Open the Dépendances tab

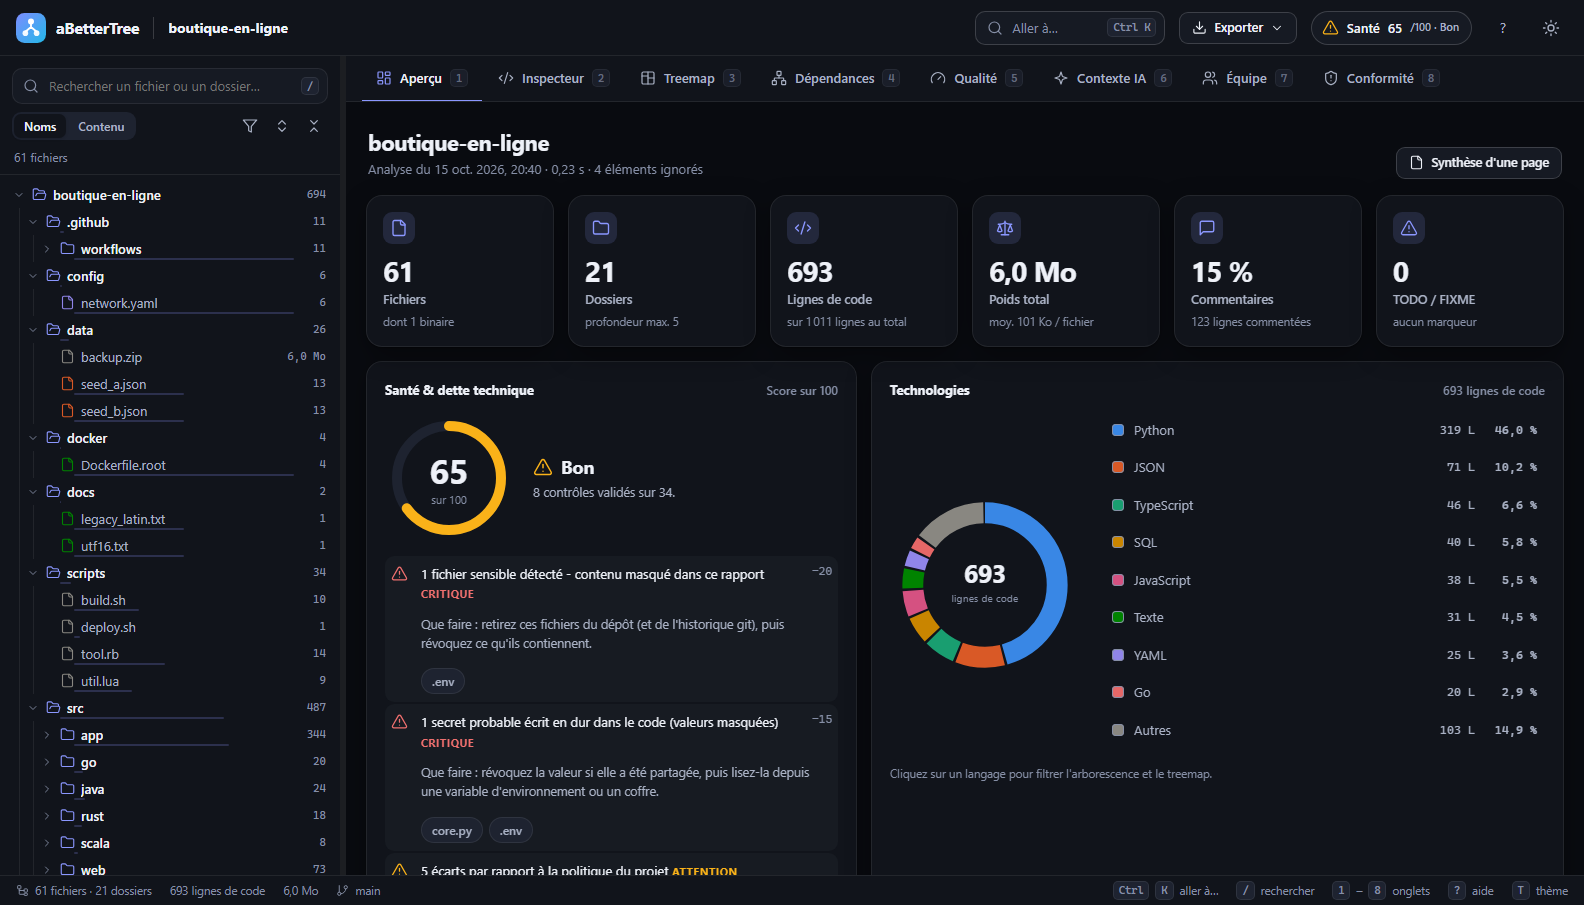click(x=835, y=78)
